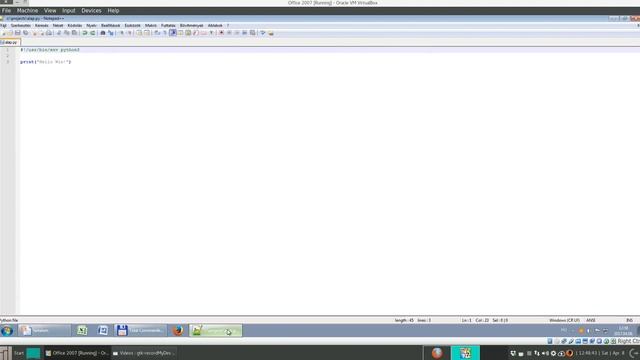Click the Stop macro recording icon
This screenshot has width=640, height=360.
point(229,33)
